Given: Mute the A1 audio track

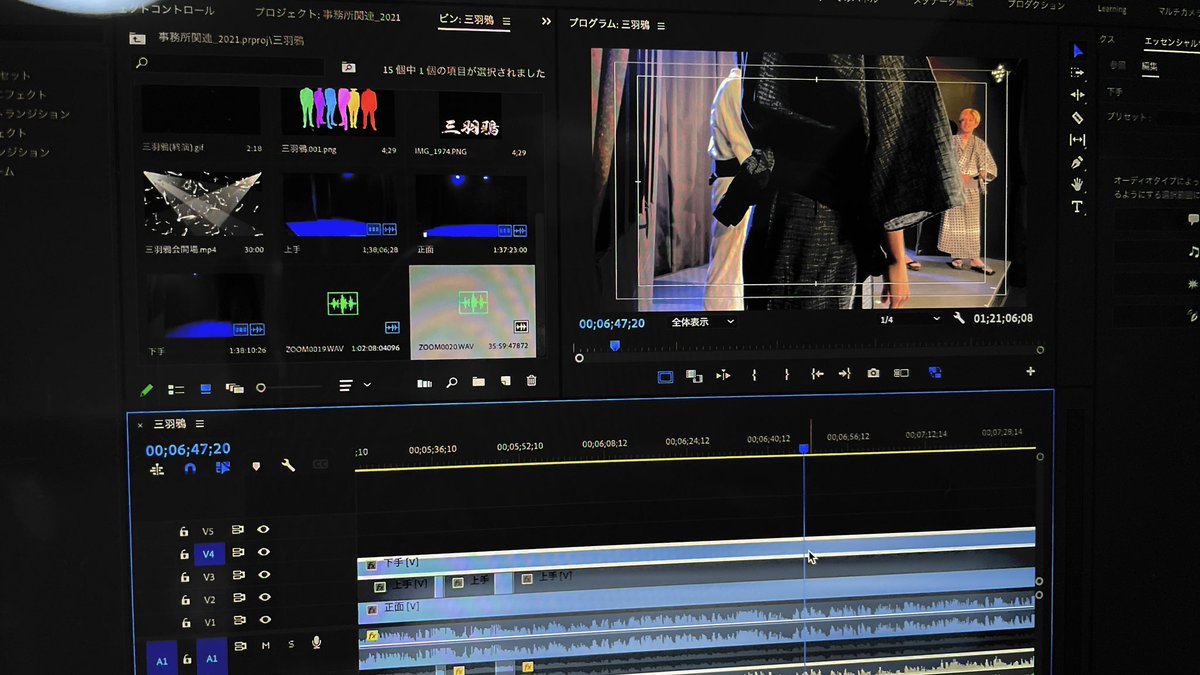Looking at the screenshot, I should point(266,645).
